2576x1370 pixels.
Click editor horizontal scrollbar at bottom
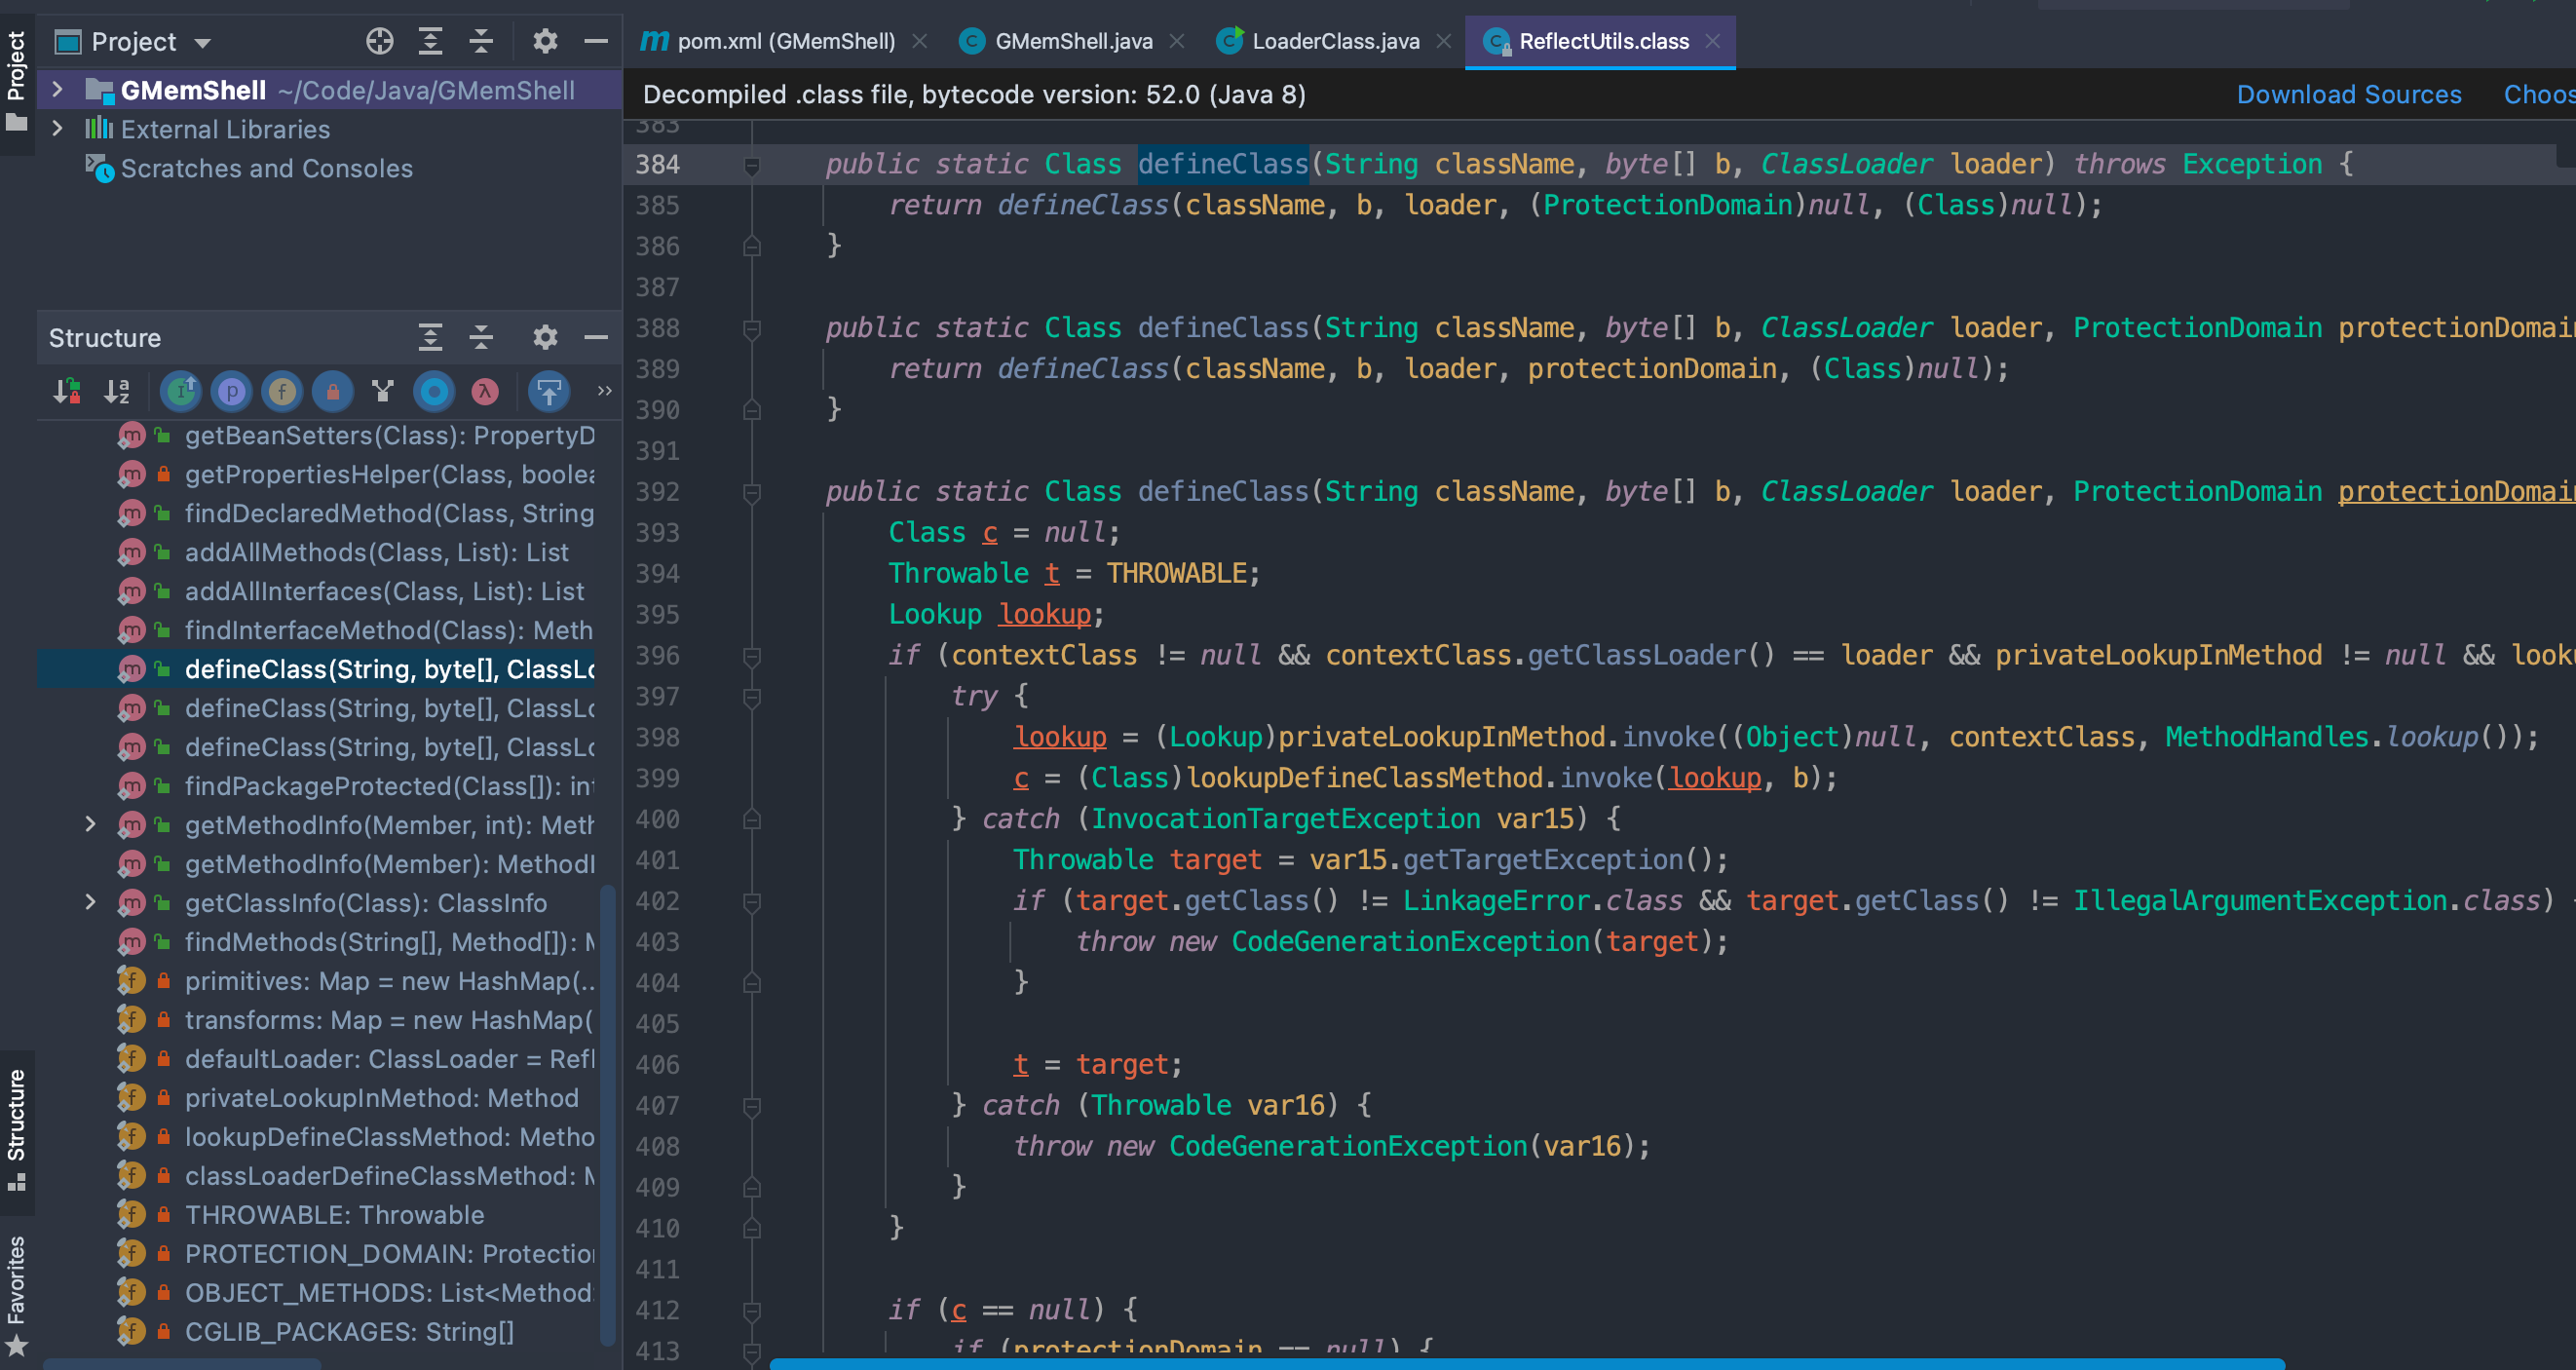(x=1527, y=1364)
